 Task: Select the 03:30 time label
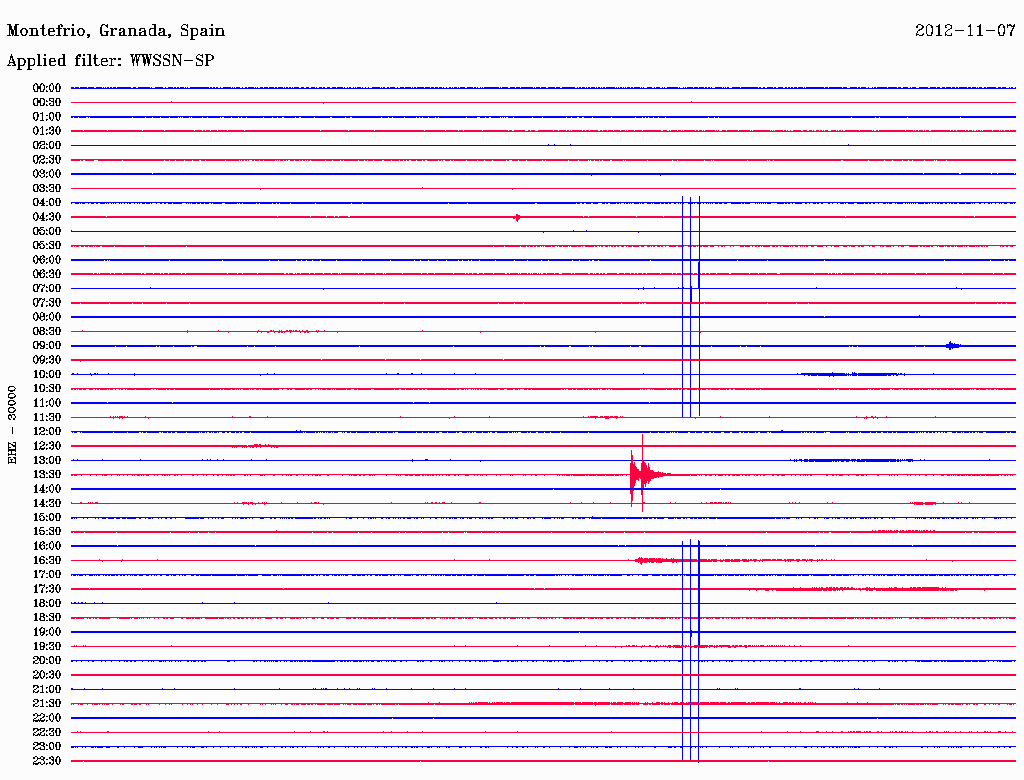point(47,188)
